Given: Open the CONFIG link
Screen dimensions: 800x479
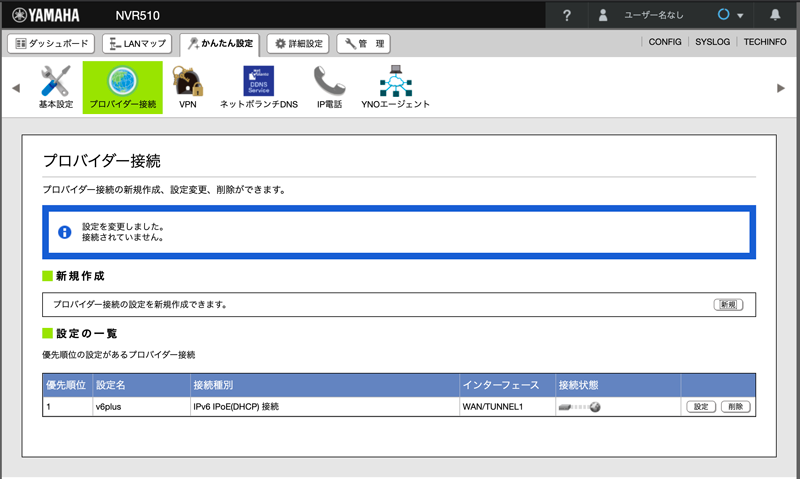Looking at the screenshot, I should [x=665, y=42].
